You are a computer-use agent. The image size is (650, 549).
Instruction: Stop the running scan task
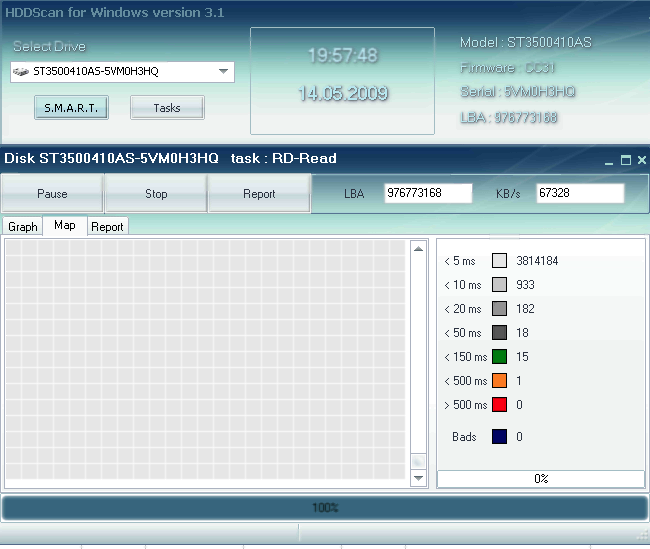[156, 194]
